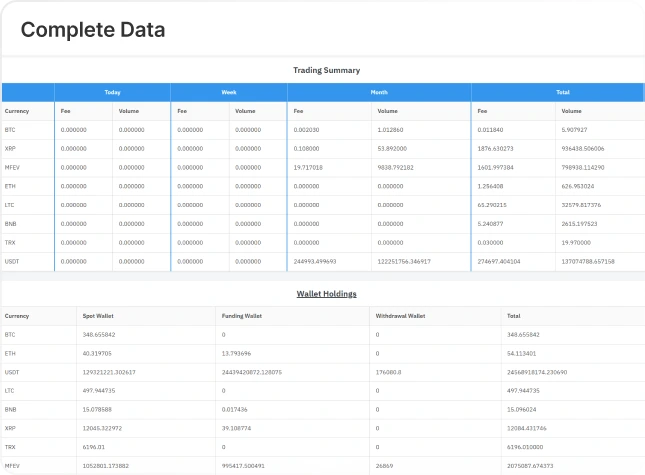This screenshot has width=645, height=475.
Task: Click the Wallet Holdings underlined heading
Action: [x=326, y=294]
